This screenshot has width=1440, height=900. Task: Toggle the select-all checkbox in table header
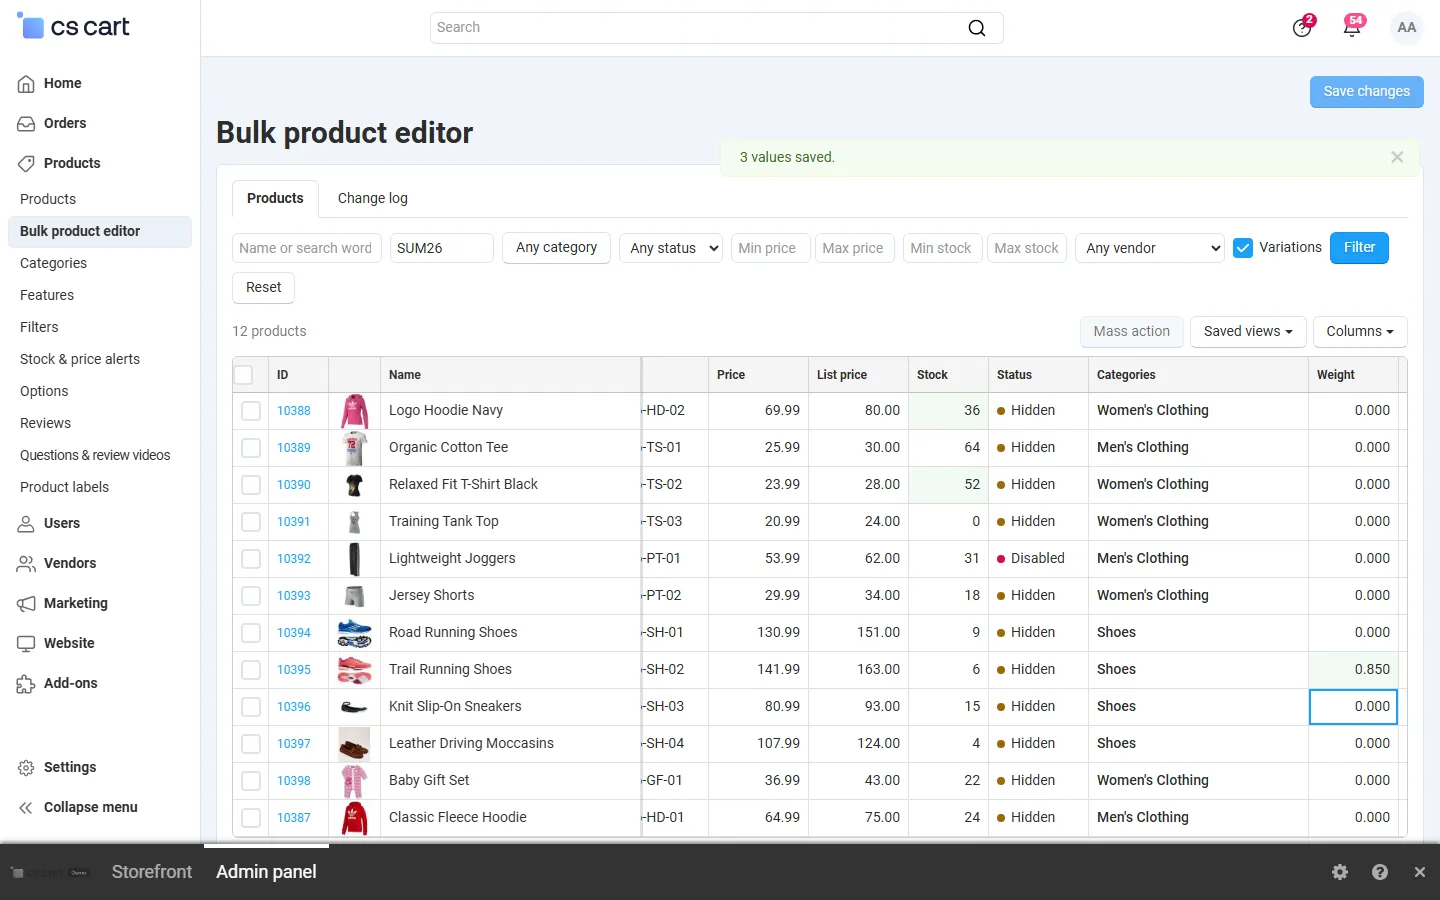point(243,375)
